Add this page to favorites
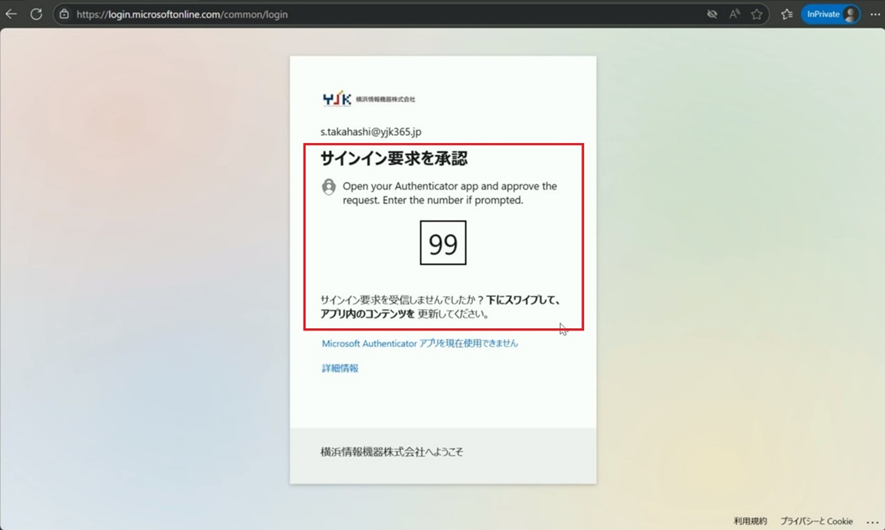Viewport: 885px width, 530px height. (757, 15)
